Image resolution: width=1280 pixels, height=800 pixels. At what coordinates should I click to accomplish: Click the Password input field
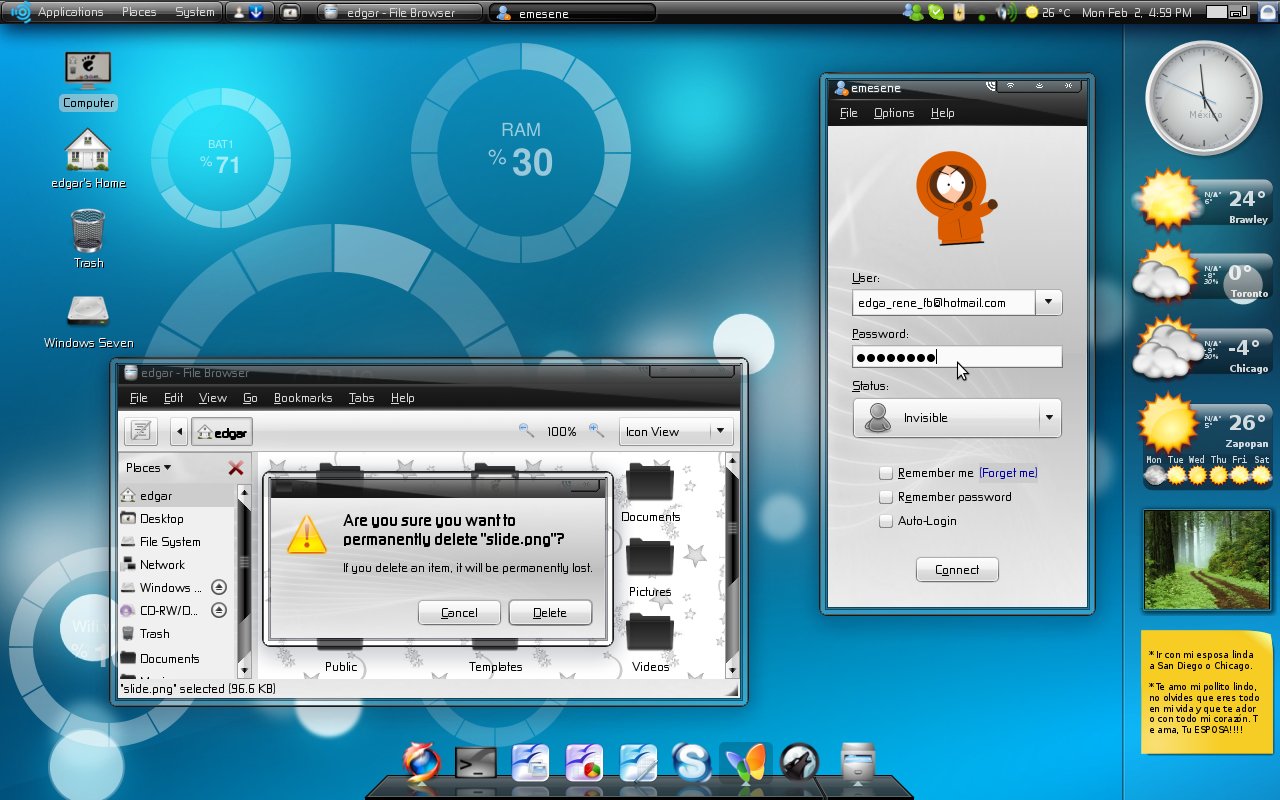pos(957,357)
